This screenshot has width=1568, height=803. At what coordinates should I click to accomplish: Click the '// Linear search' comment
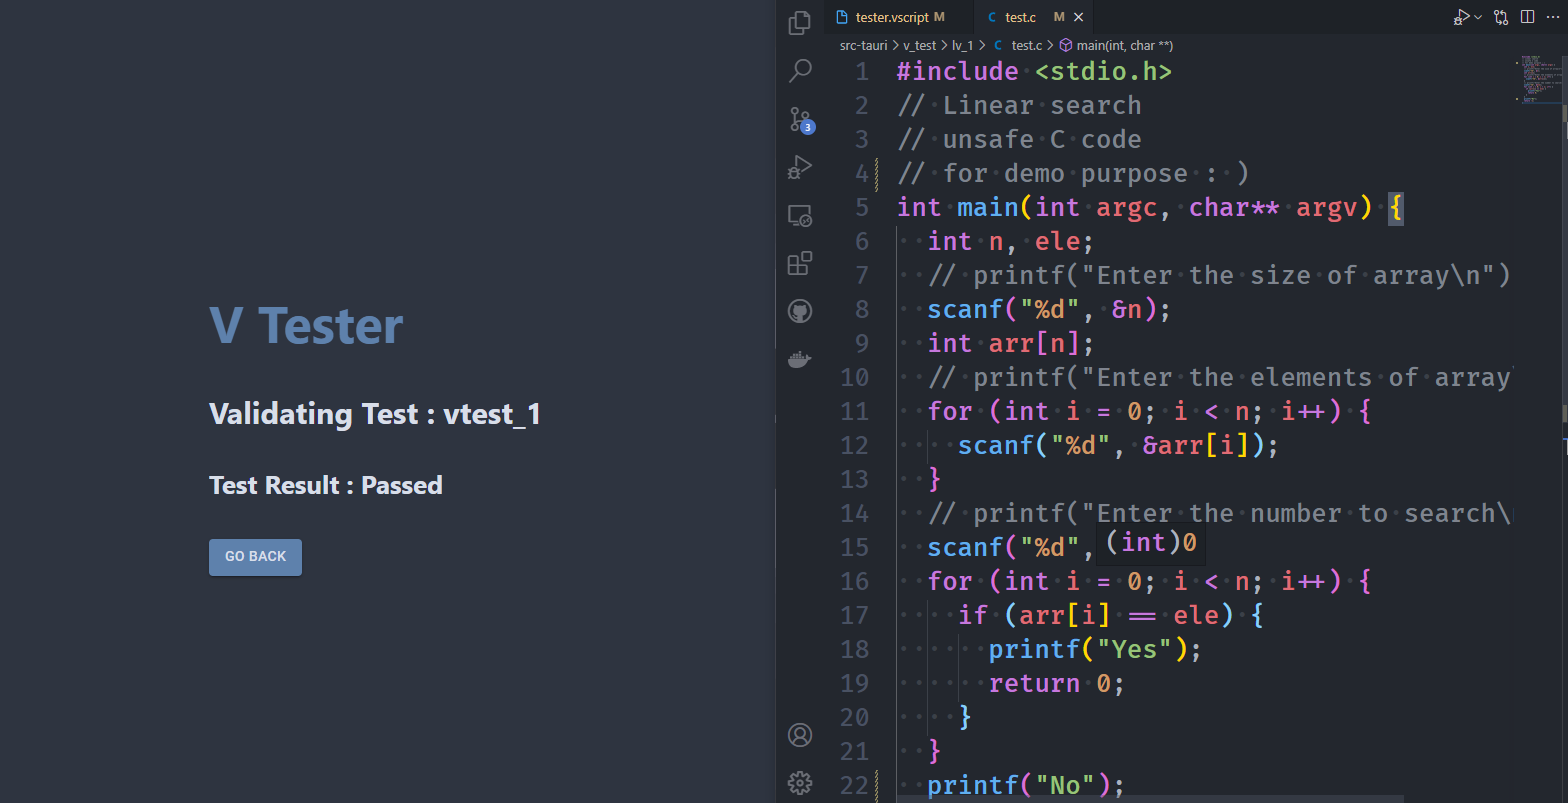pos(1019,106)
